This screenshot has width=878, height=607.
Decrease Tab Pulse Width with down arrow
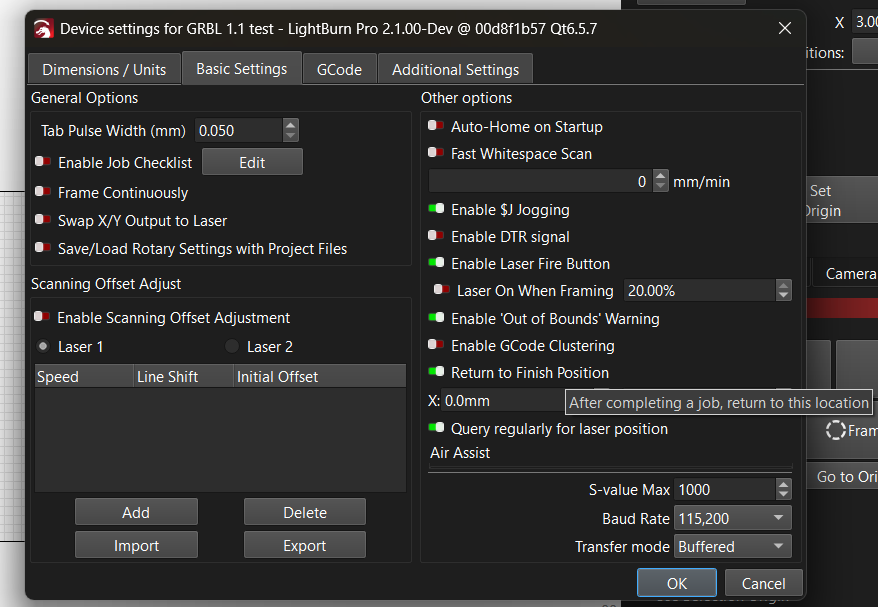(291, 136)
